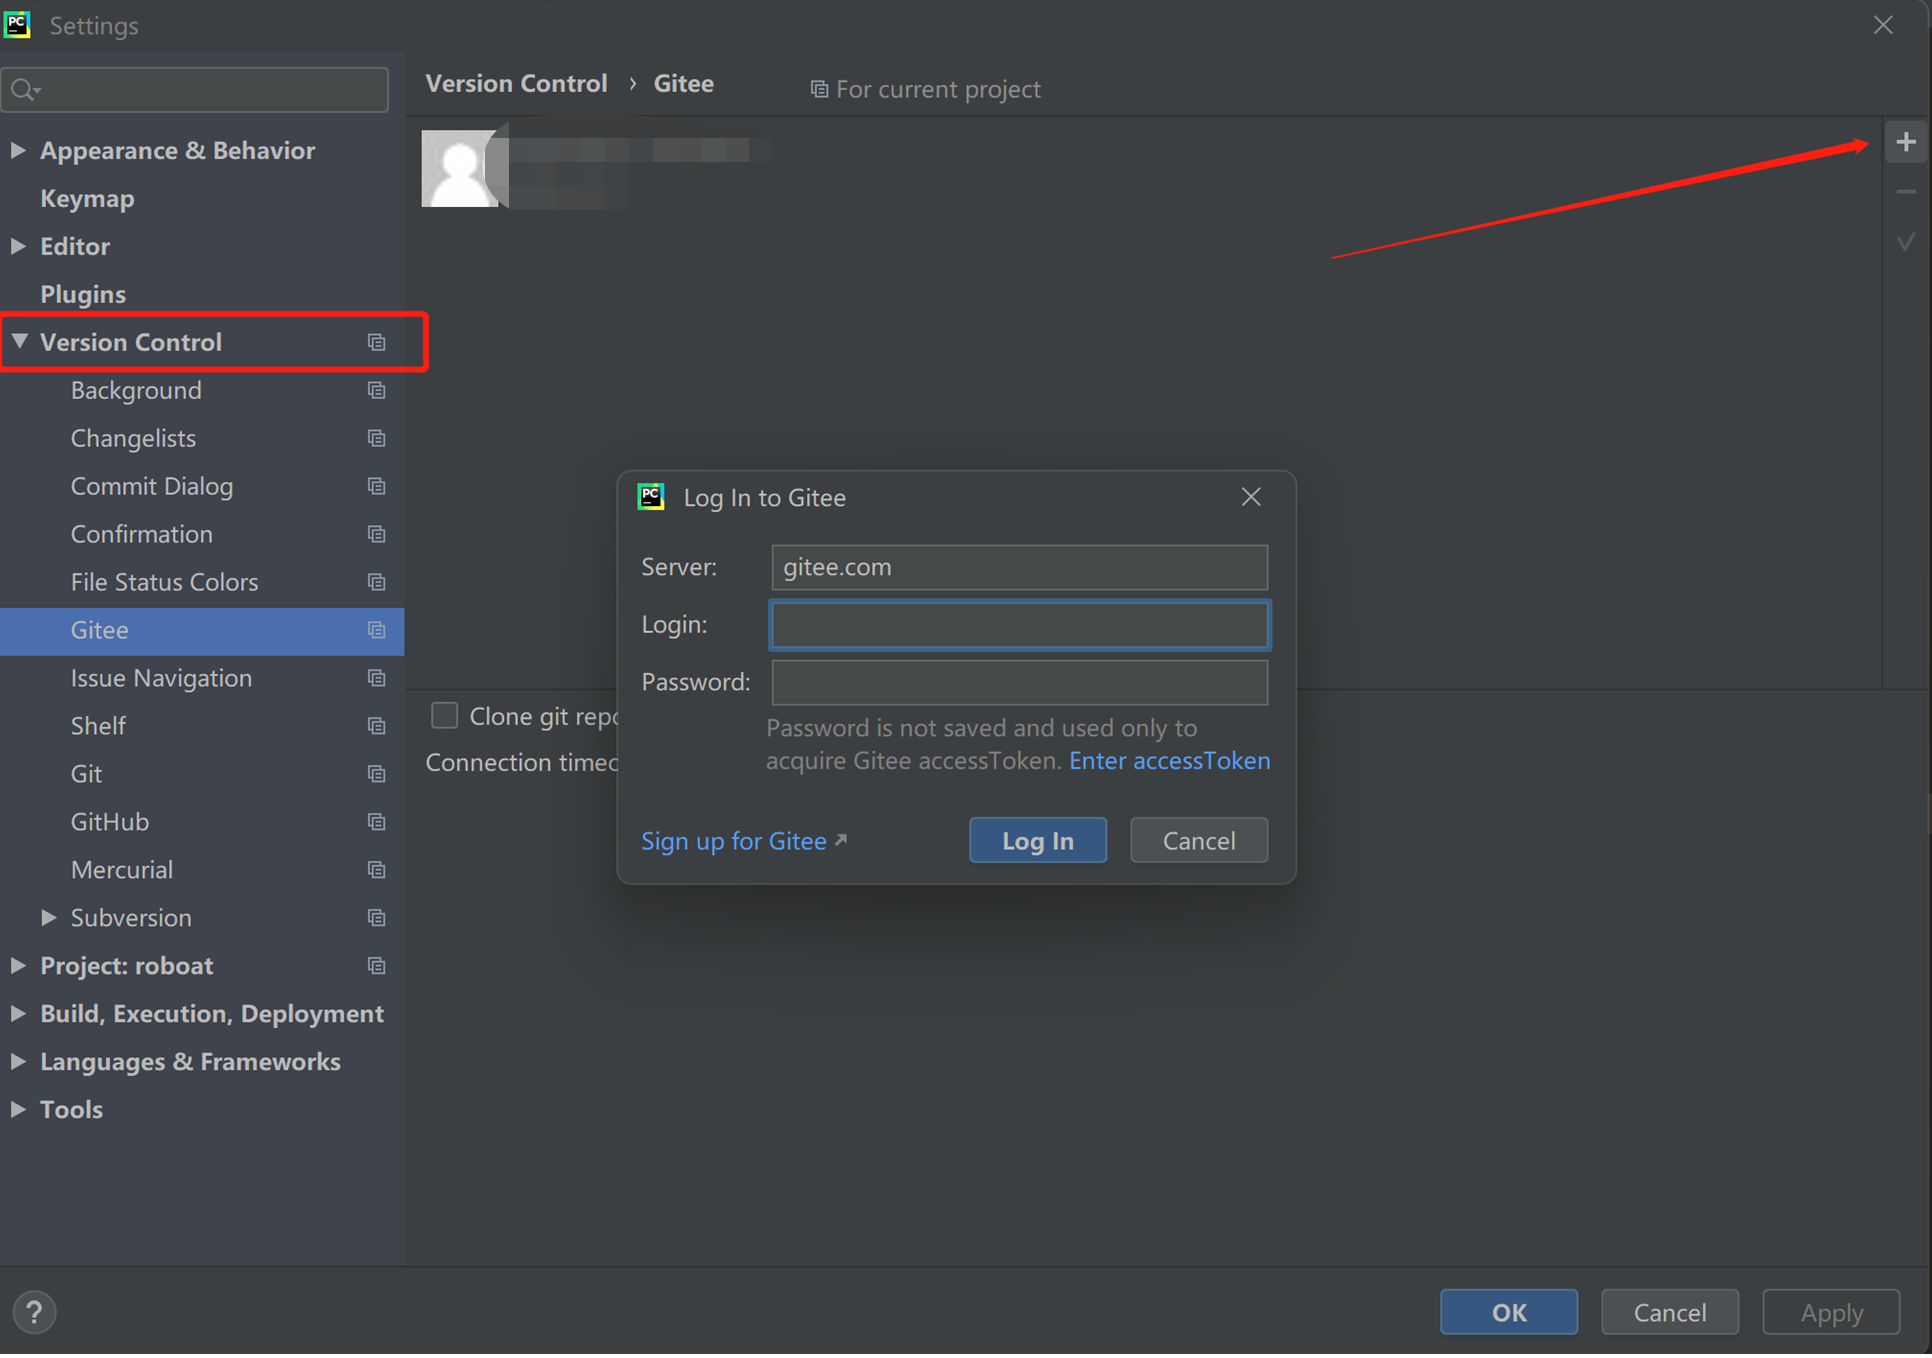This screenshot has width=1932, height=1358.
Task: Click the help question mark icon
Action: pyautogui.click(x=34, y=1312)
